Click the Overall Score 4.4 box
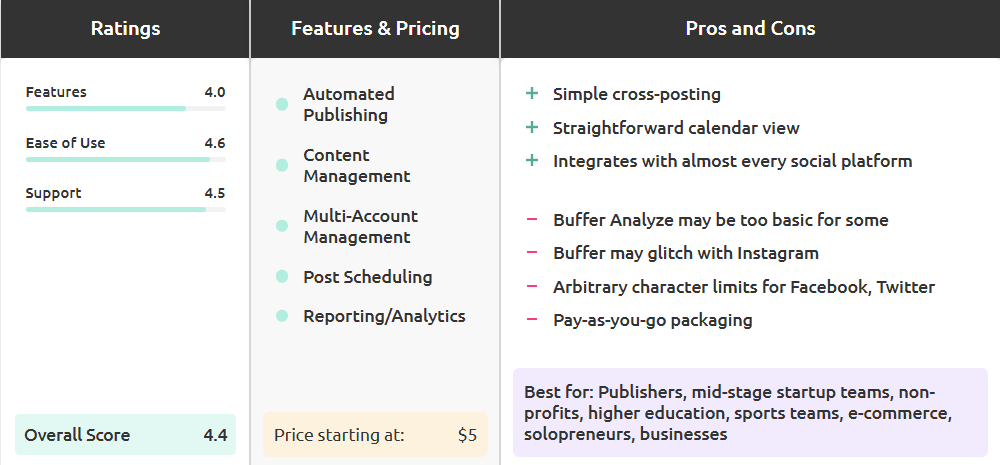Screen dimensions: 1000x465 tap(126, 435)
